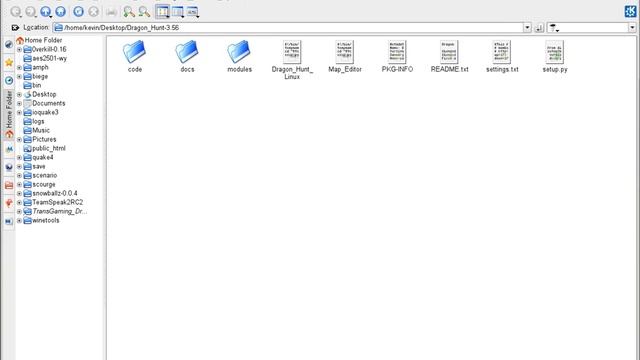Open the Network sidebar tab below Home Folder

[9, 149]
